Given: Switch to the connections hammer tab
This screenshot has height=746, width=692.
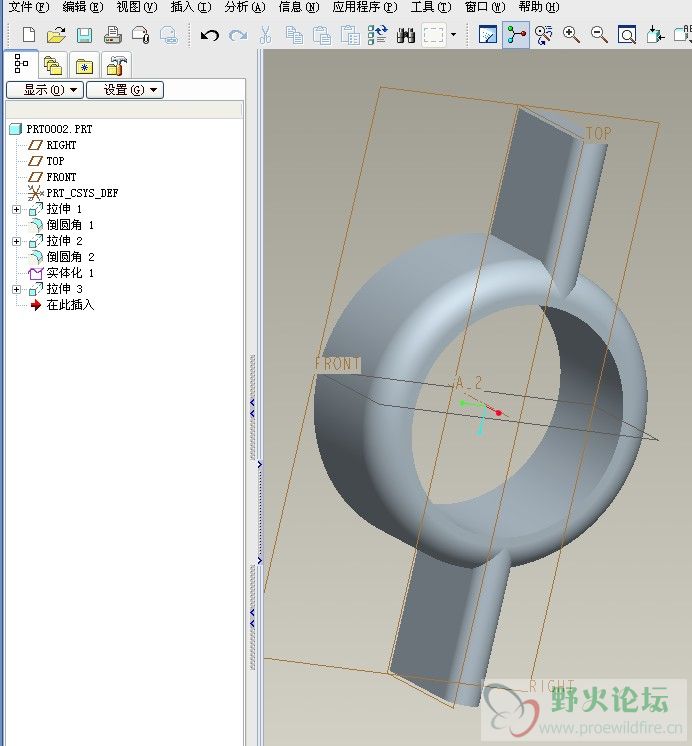Looking at the screenshot, I should 116,66.
